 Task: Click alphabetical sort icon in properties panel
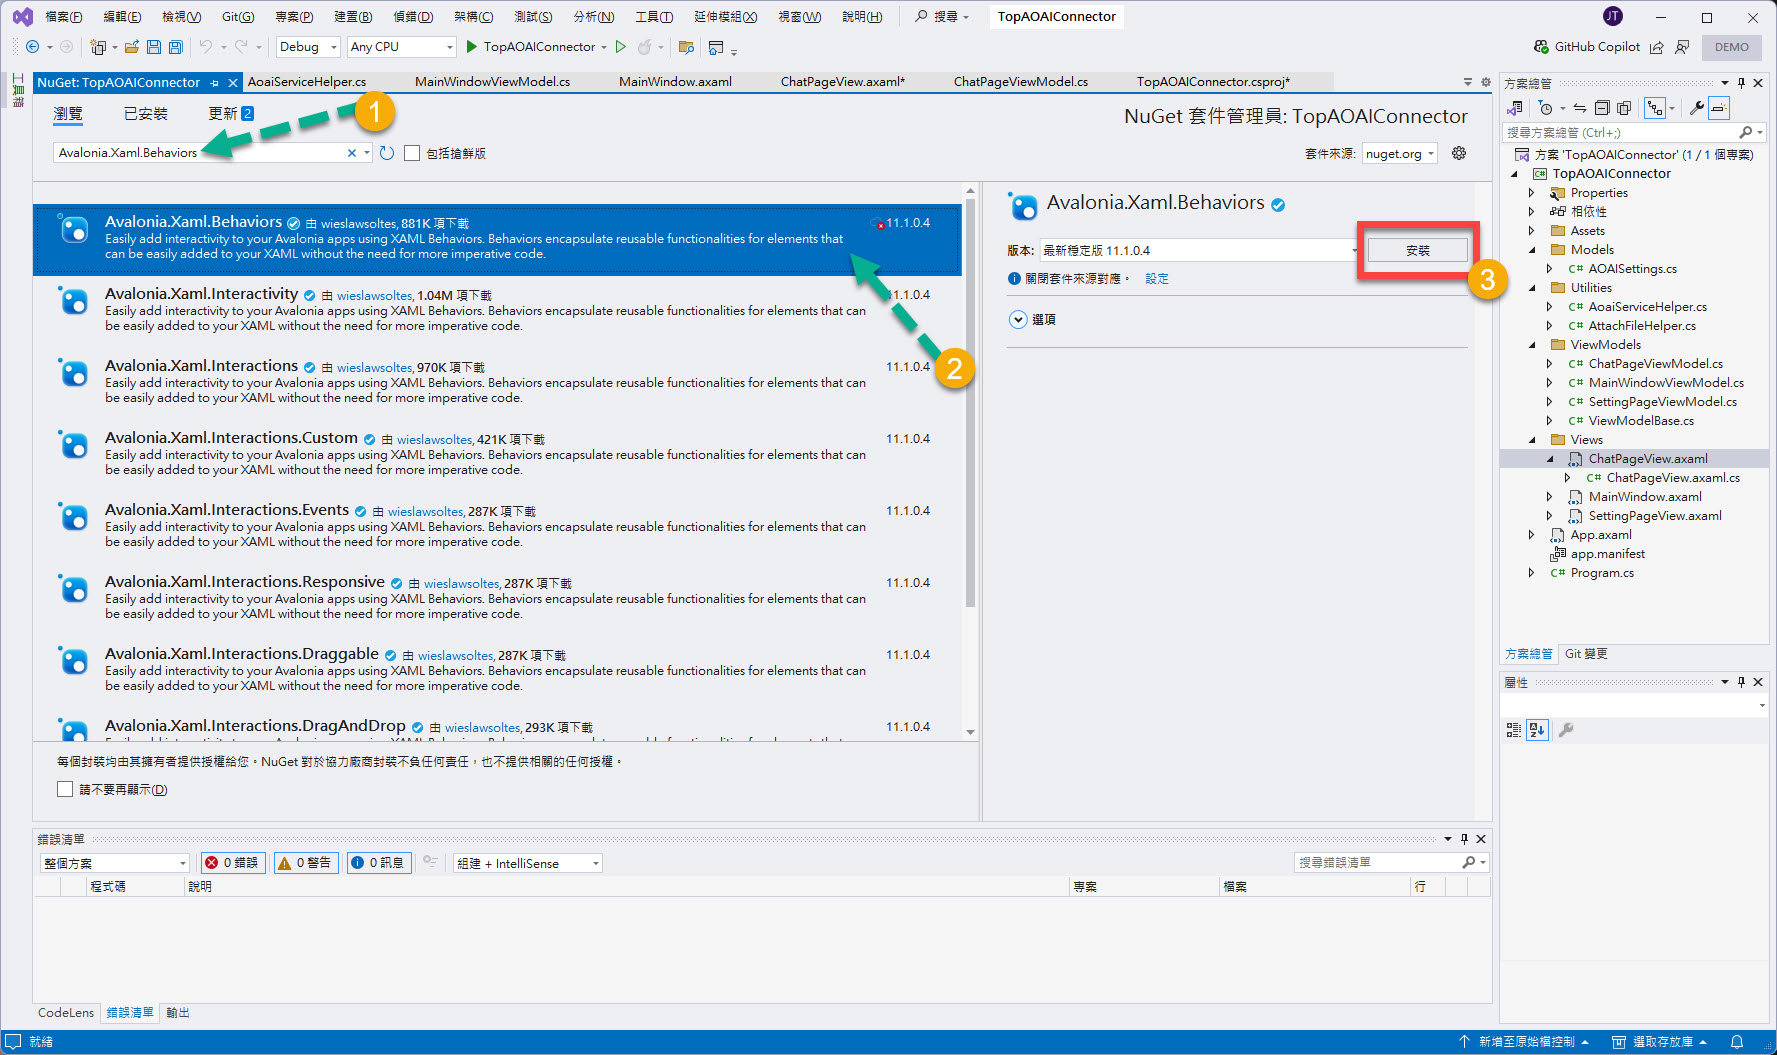(1537, 730)
